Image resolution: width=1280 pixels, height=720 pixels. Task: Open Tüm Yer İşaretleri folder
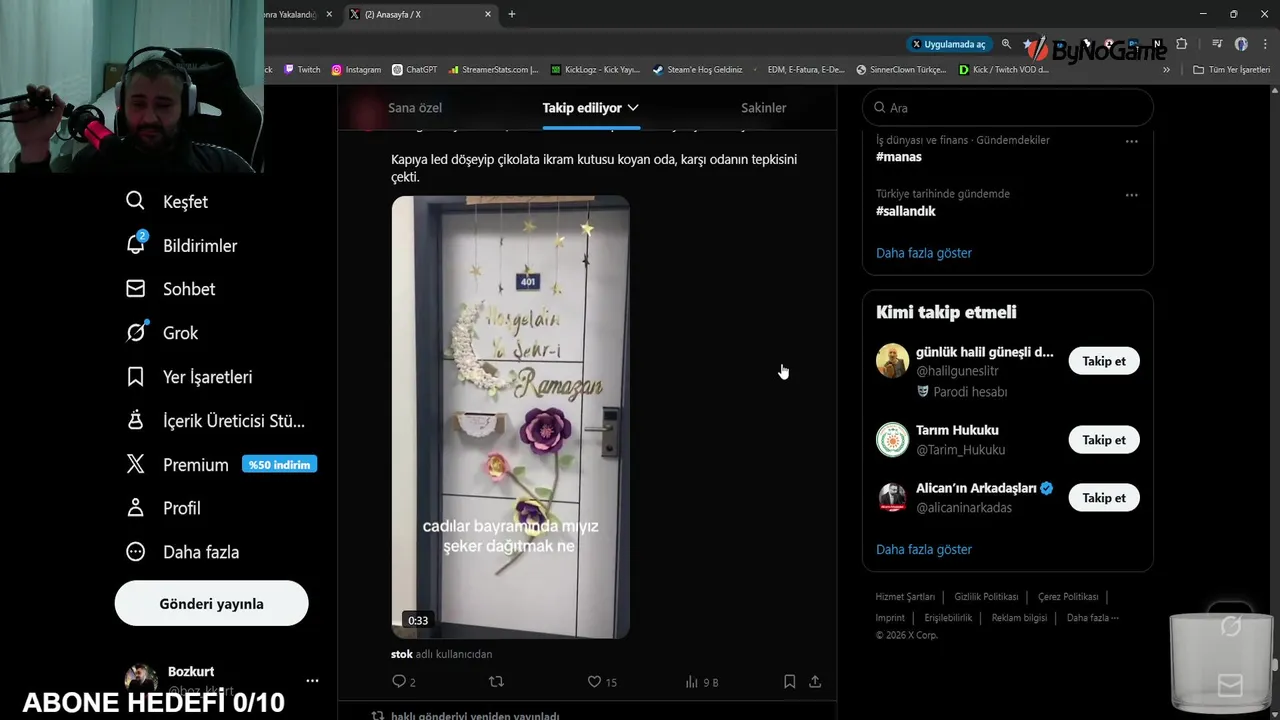point(1231,70)
